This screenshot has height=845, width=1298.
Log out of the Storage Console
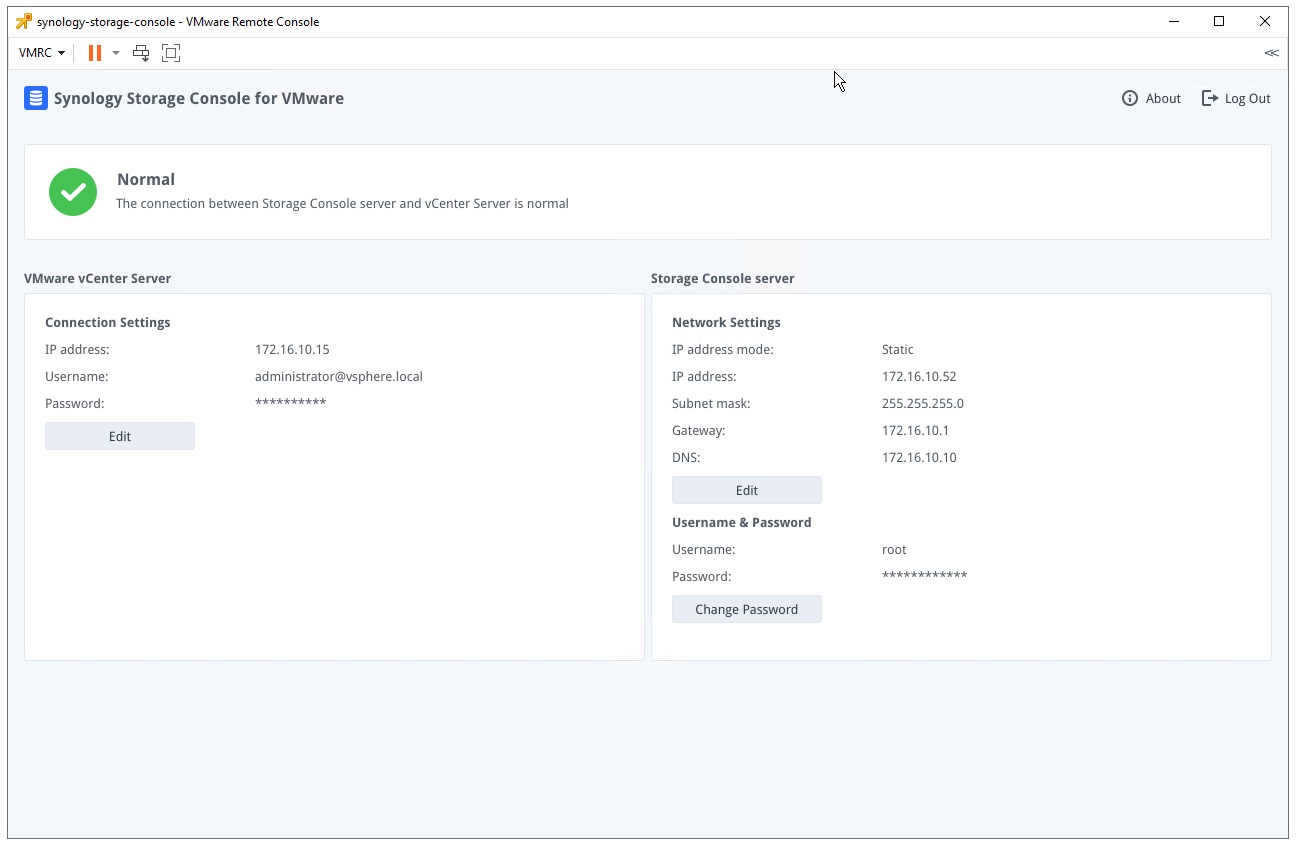tap(1236, 98)
